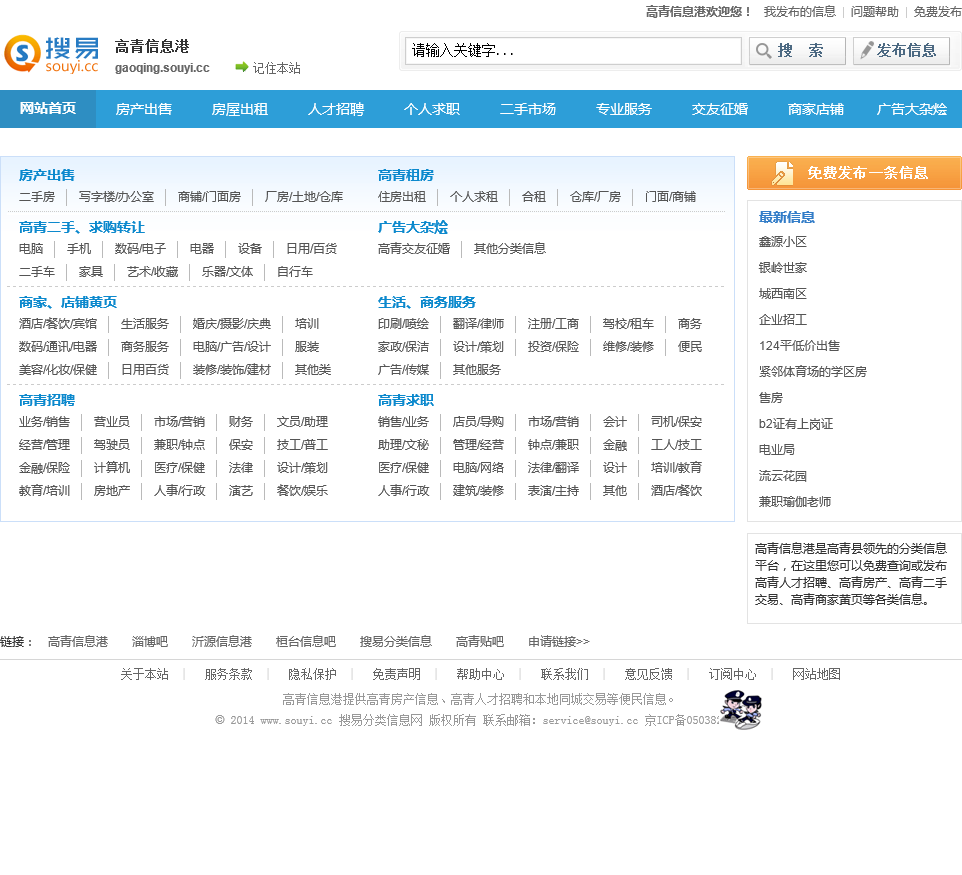This screenshot has height=875, width=962.
Task: Open 淄博吧 friend link
Action: click(x=150, y=642)
